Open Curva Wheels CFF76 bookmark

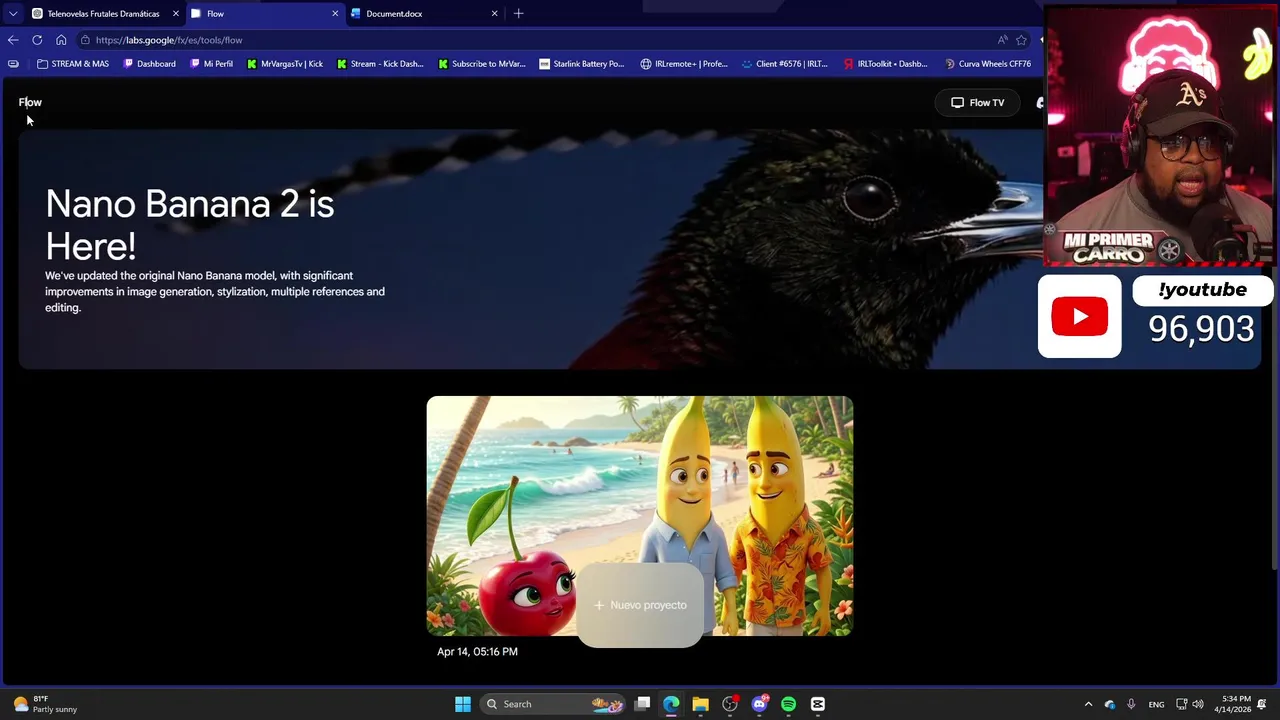pyautogui.click(x=988, y=64)
